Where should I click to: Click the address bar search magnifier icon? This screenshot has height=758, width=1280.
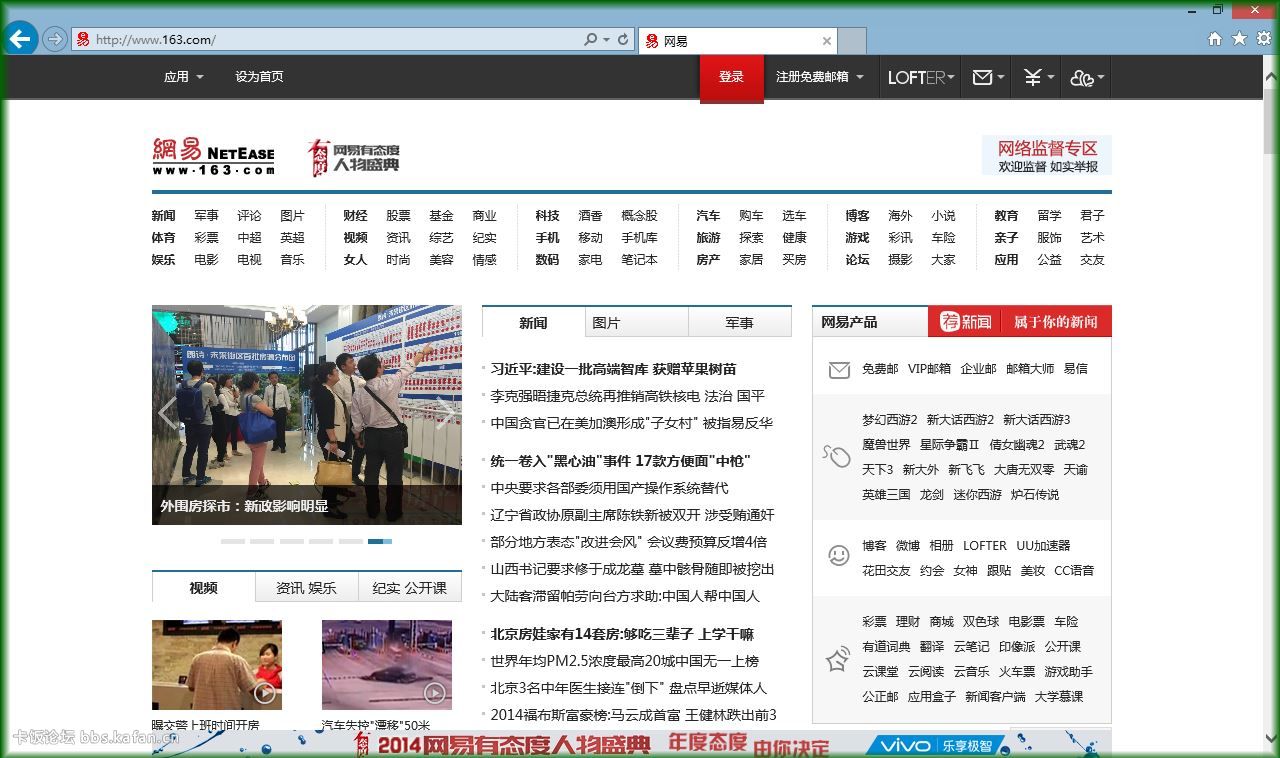591,40
